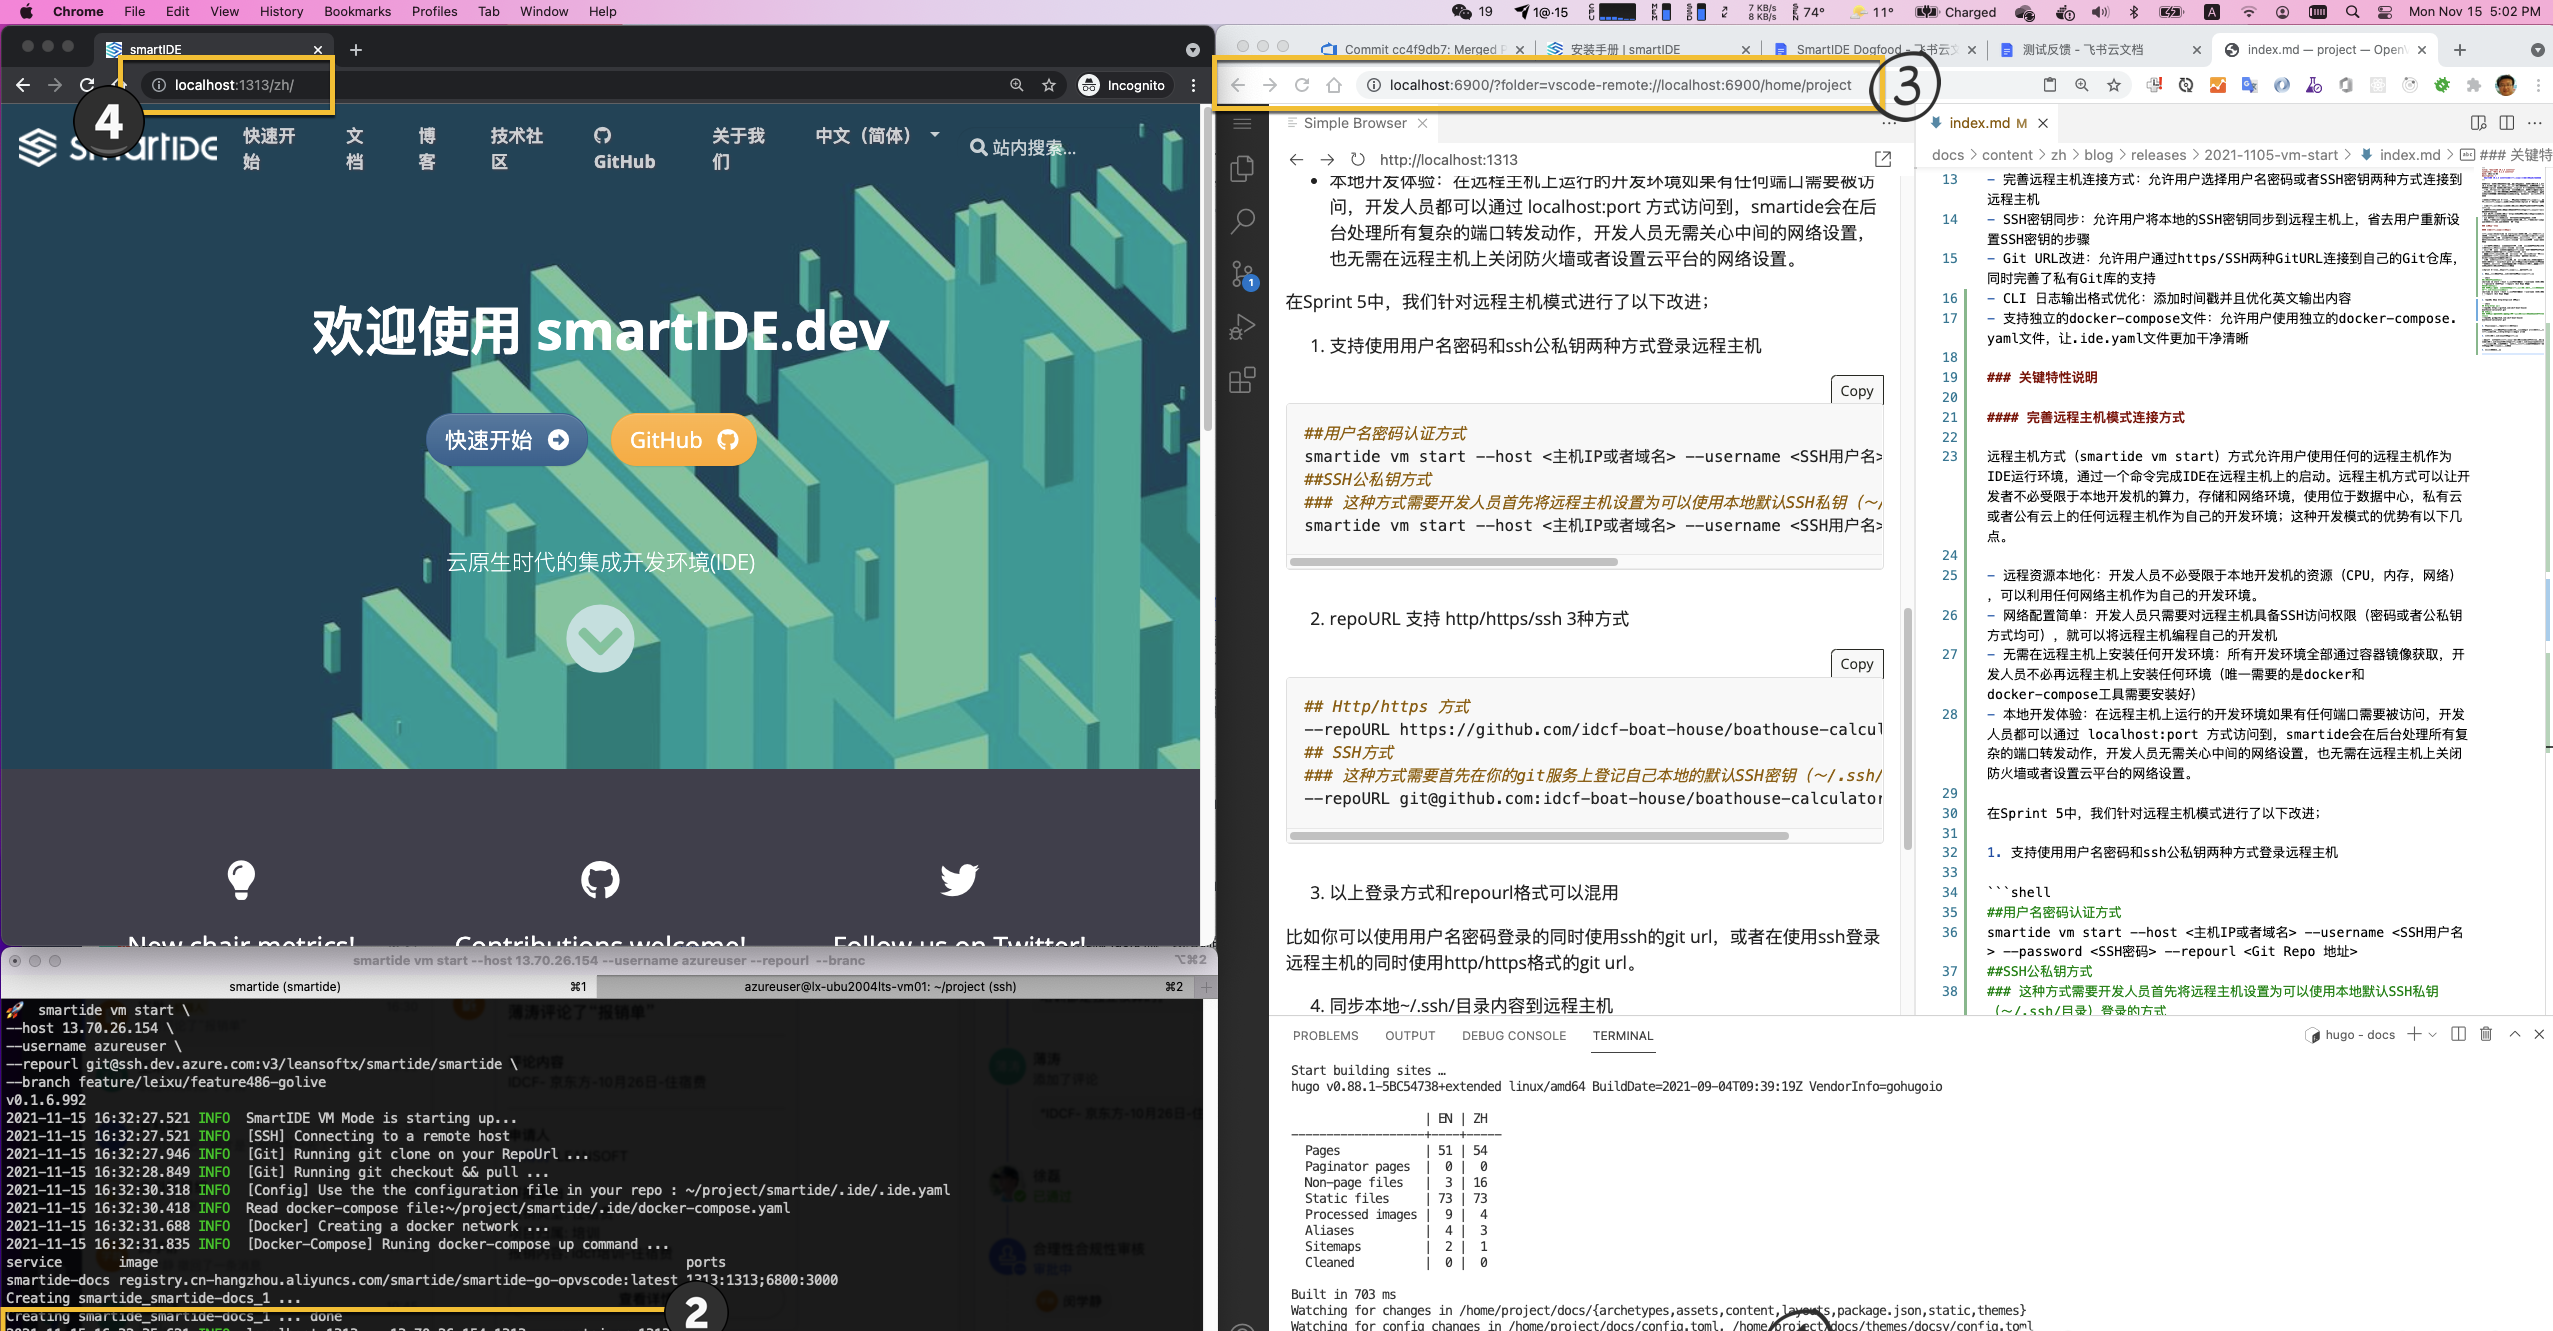Open the File menu in macOS menu bar
The height and width of the screenshot is (1331, 2553).
click(x=134, y=12)
